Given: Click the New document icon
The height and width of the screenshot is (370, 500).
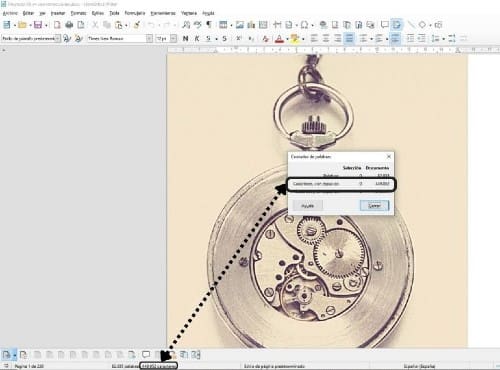Looking at the screenshot, I should pyautogui.click(x=7, y=25).
